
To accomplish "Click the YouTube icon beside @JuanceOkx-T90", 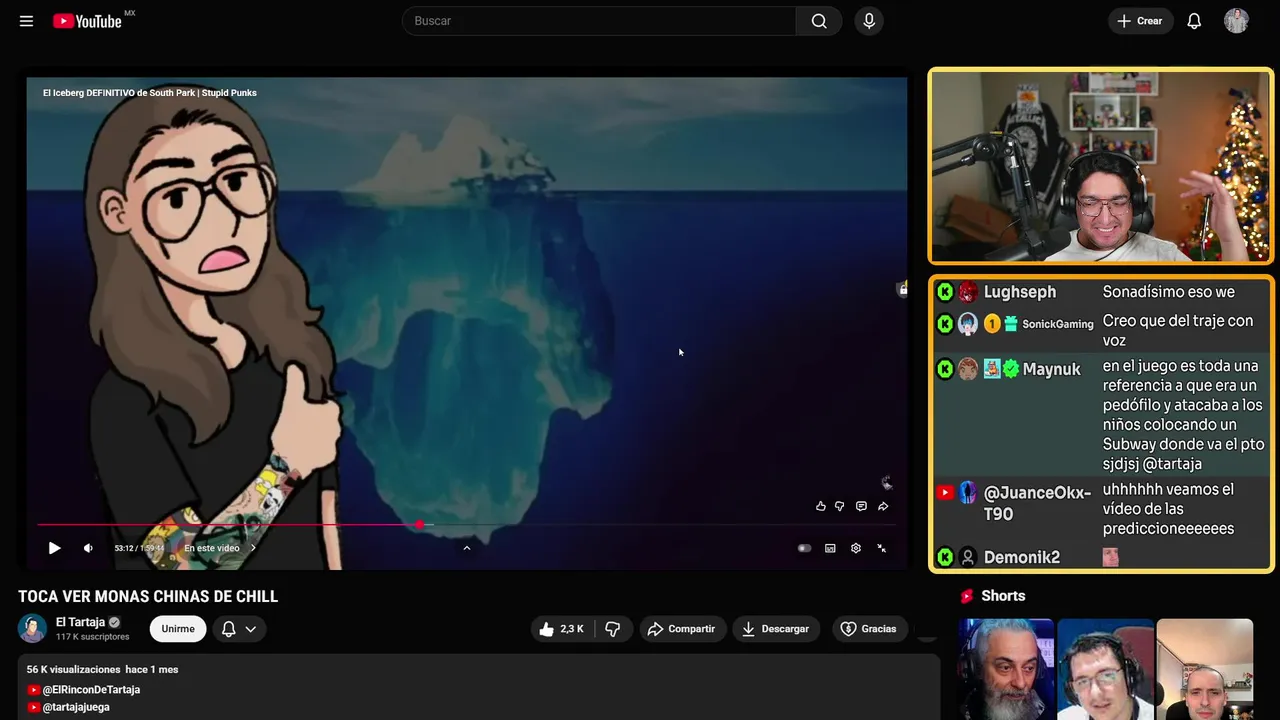I will tap(945, 493).
